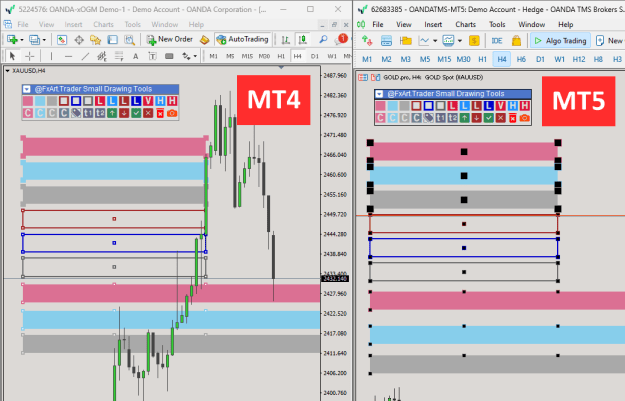This screenshot has width=625, height=401.
Task: Switch MT5 chart to the H12 timeframe
Action: coord(579,59)
